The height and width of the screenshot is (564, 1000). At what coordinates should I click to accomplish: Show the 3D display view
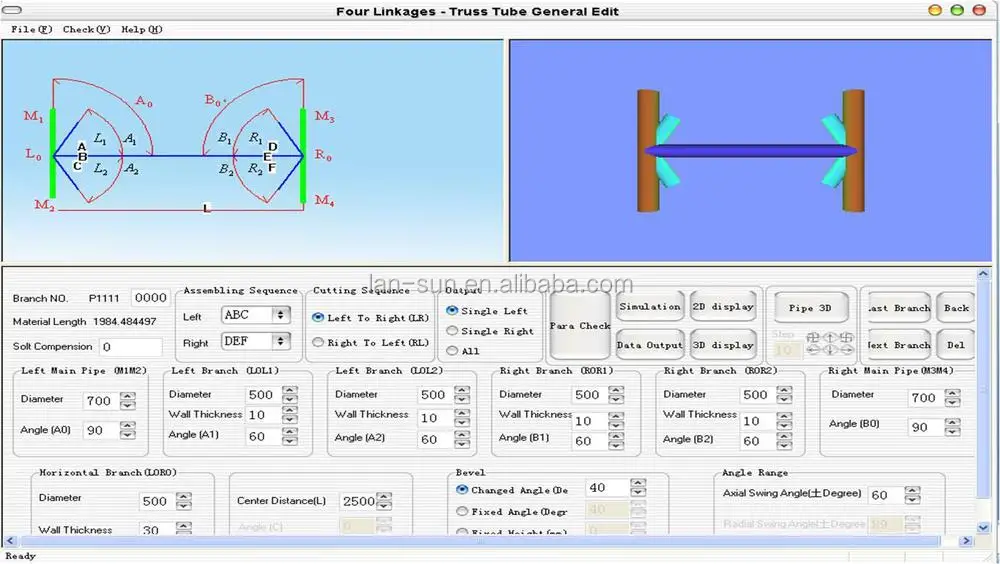(x=723, y=345)
